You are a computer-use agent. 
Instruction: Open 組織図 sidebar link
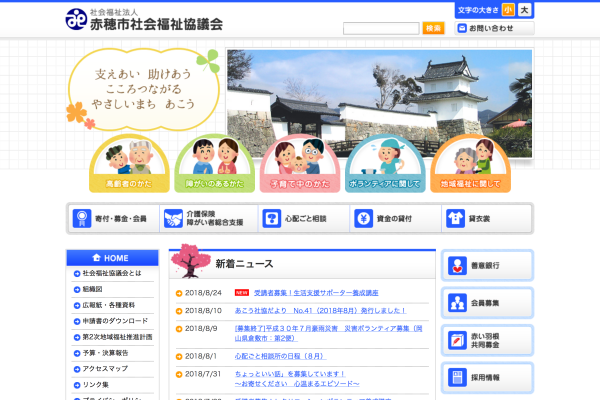coord(92,289)
